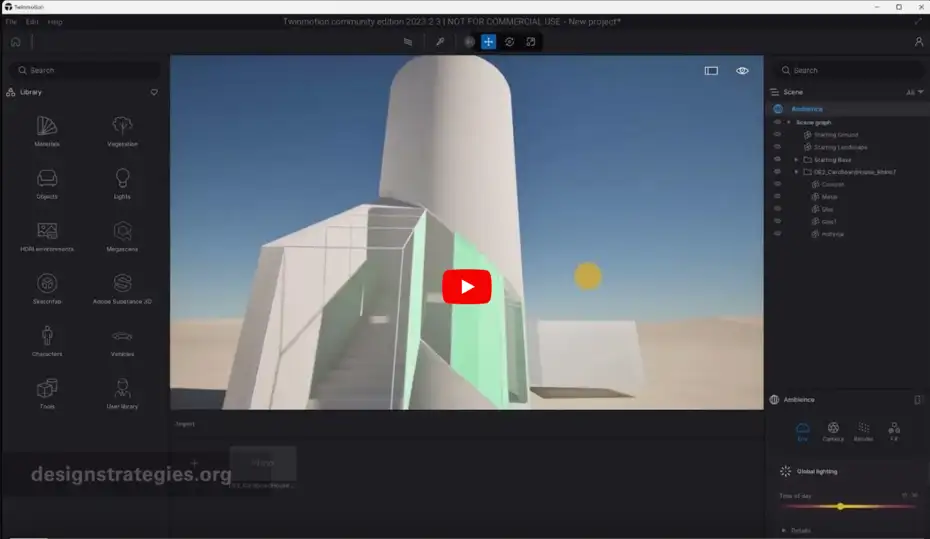Image resolution: width=930 pixels, height=539 pixels.
Task: Toggle visibility of Starting Landscape
Action: (x=777, y=147)
